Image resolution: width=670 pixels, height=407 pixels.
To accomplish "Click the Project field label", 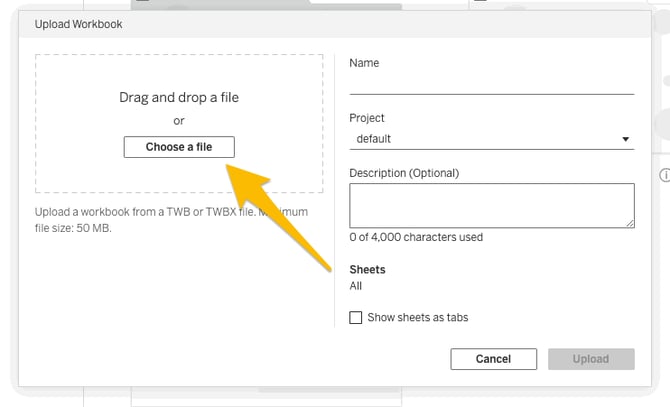I will point(367,118).
